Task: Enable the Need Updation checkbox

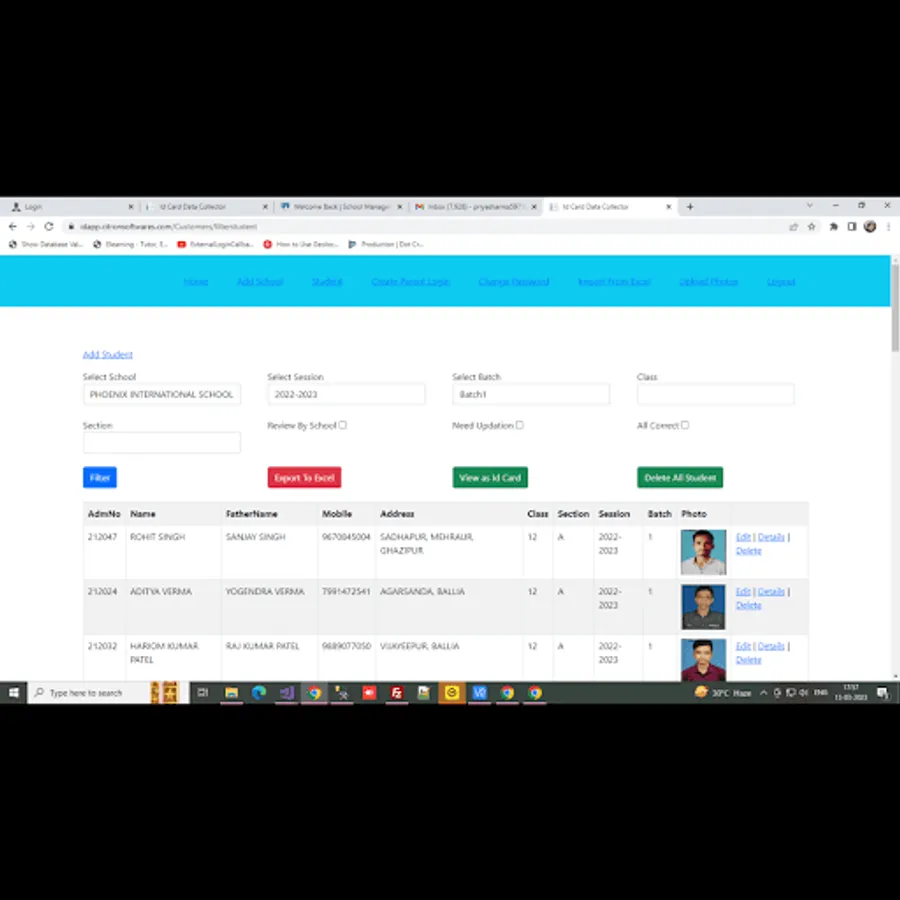Action: [x=519, y=425]
